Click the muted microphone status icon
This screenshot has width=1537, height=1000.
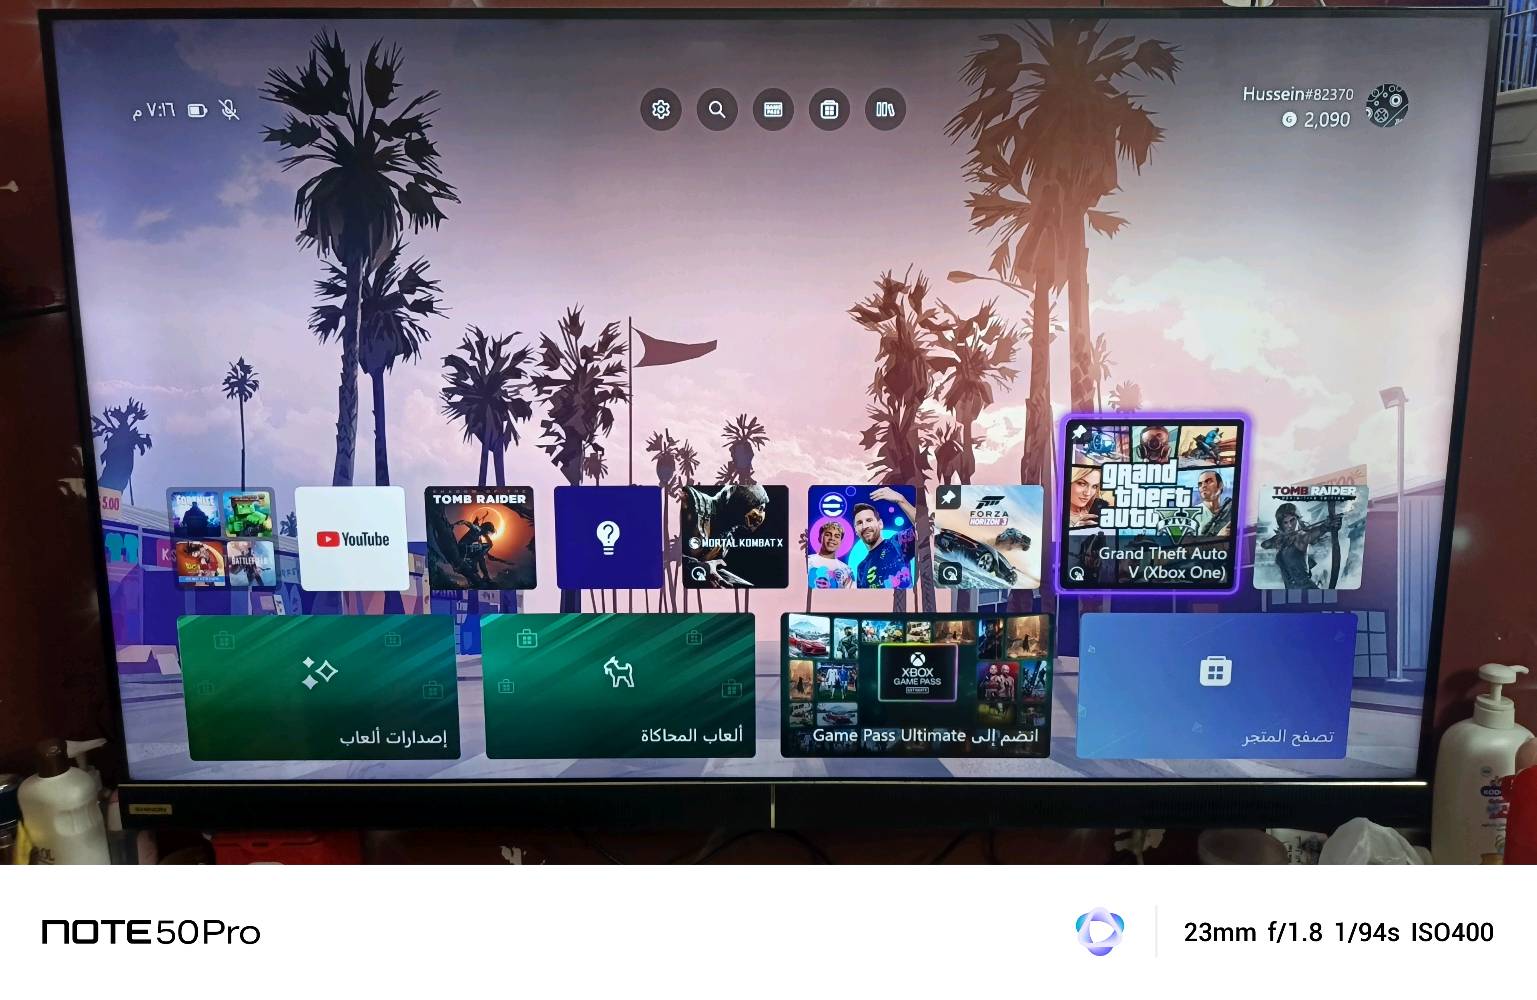(229, 110)
